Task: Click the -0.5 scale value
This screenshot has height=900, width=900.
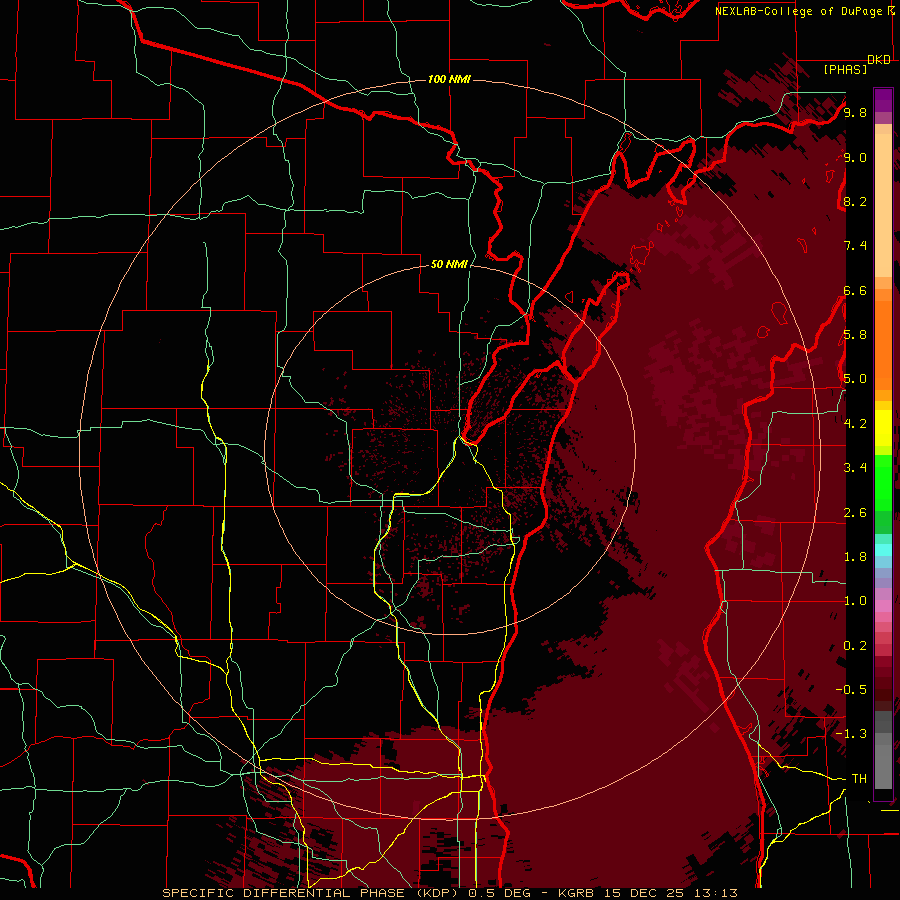Action: 852,690
